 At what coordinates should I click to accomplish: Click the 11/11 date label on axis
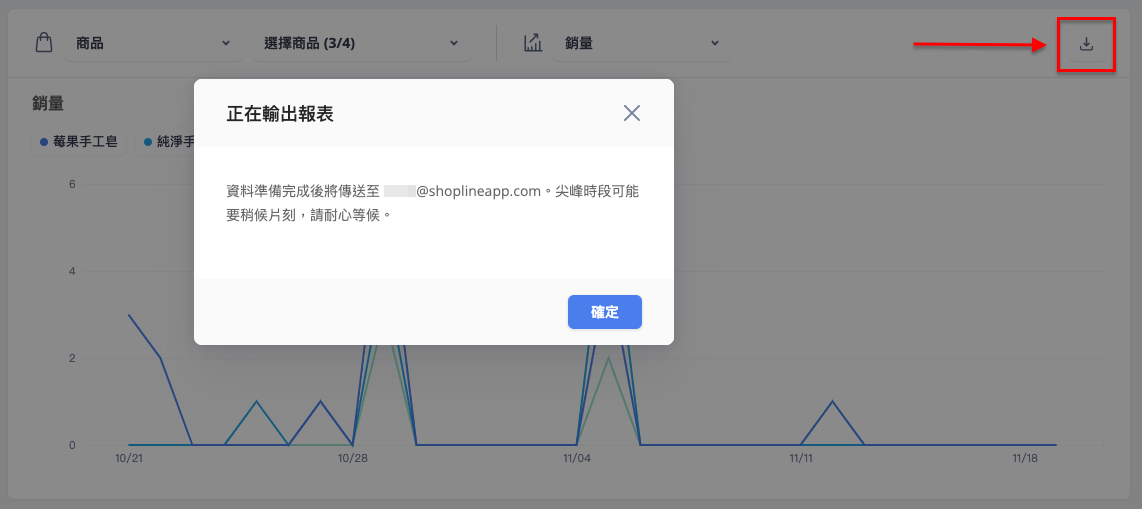tap(801, 459)
